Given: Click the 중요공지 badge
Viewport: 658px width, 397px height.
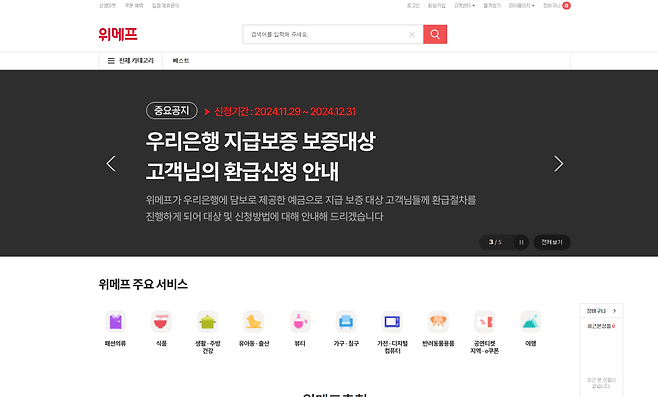Looking at the screenshot, I should click(172, 110).
